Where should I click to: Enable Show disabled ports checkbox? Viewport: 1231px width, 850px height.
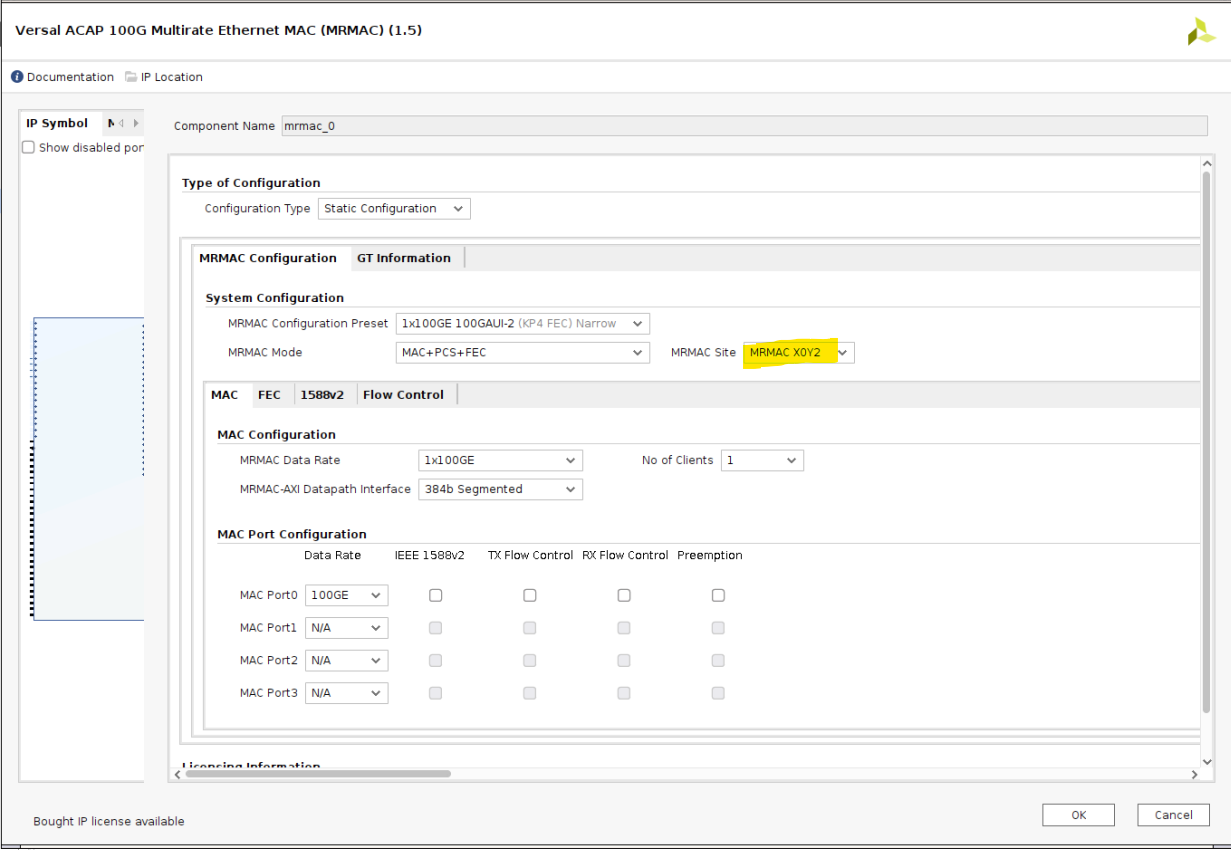pos(29,148)
